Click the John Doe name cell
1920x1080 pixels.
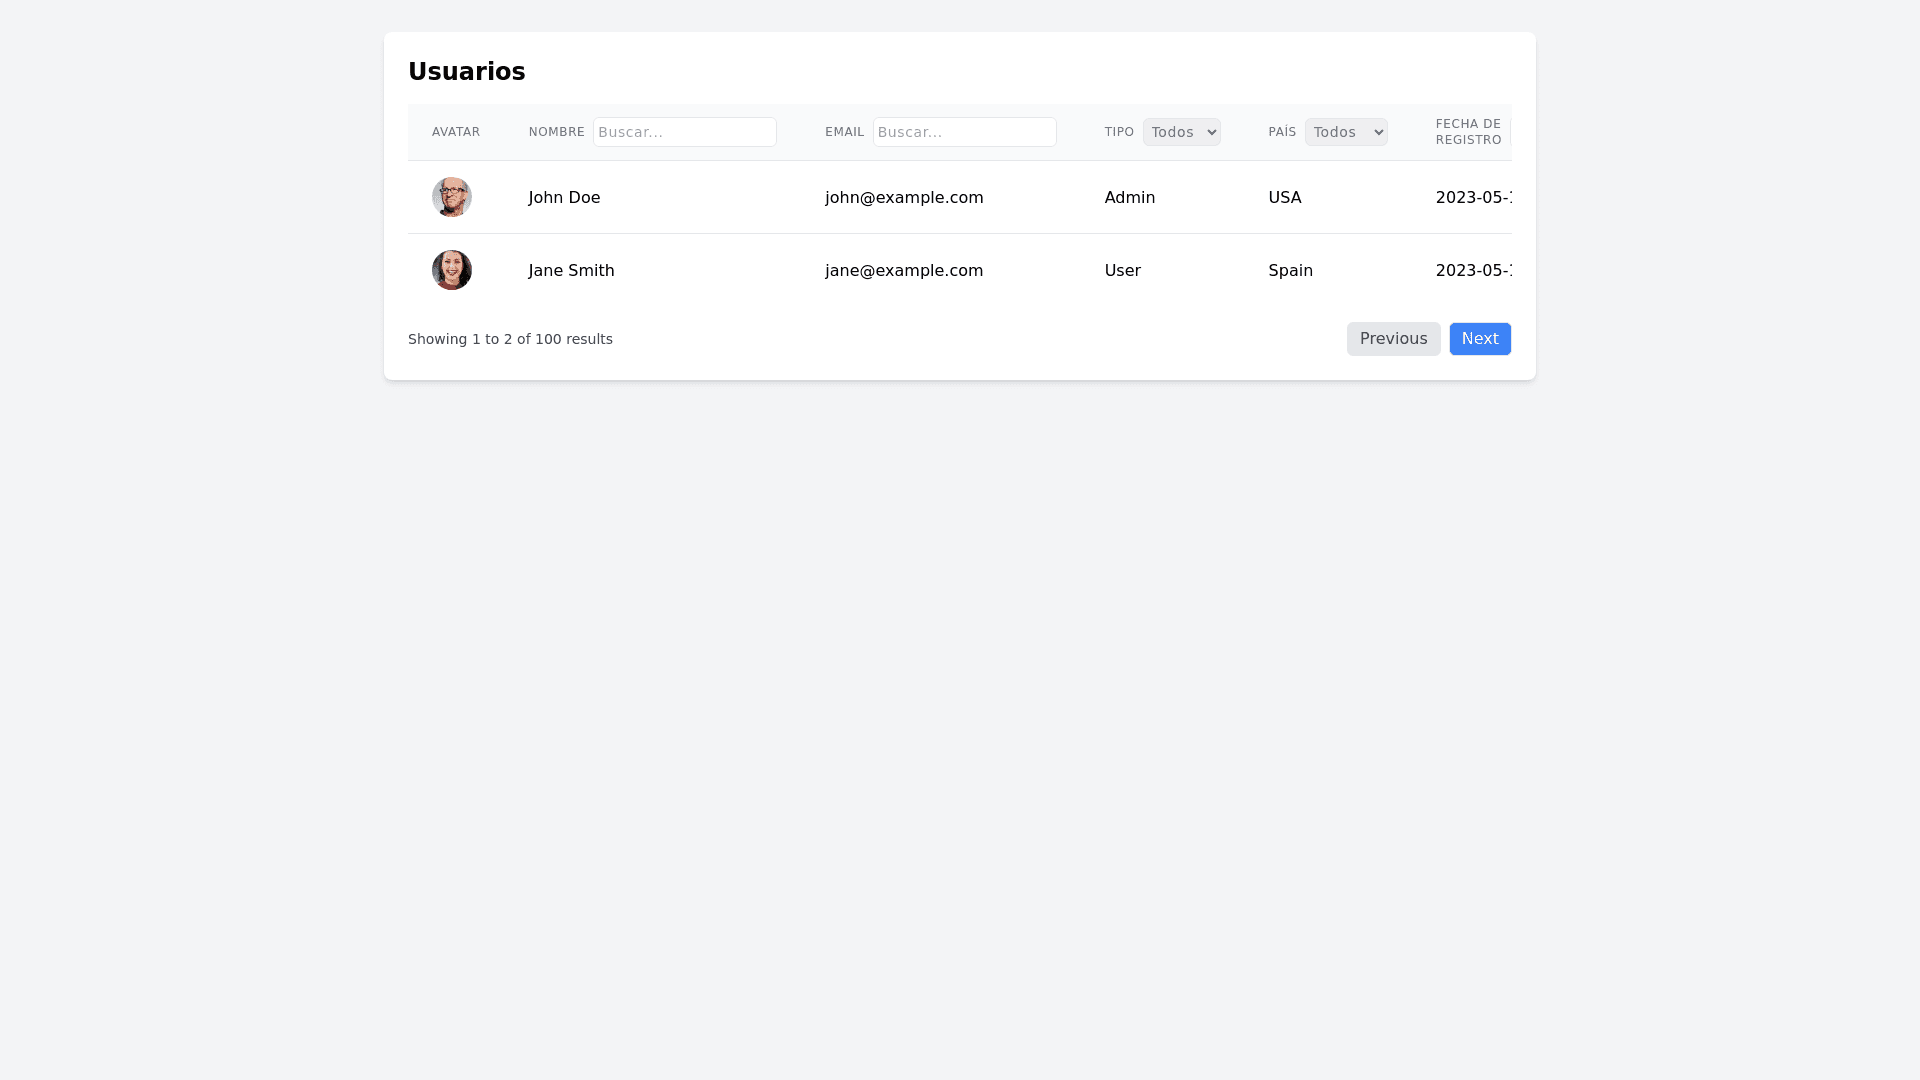(564, 198)
